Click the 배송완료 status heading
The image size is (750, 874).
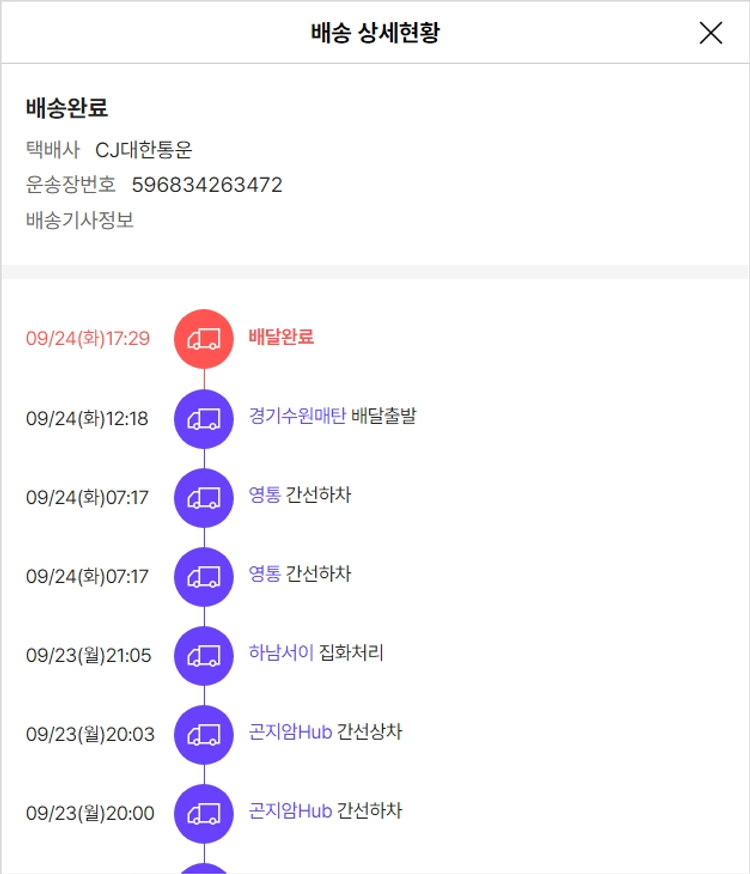[67, 108]
